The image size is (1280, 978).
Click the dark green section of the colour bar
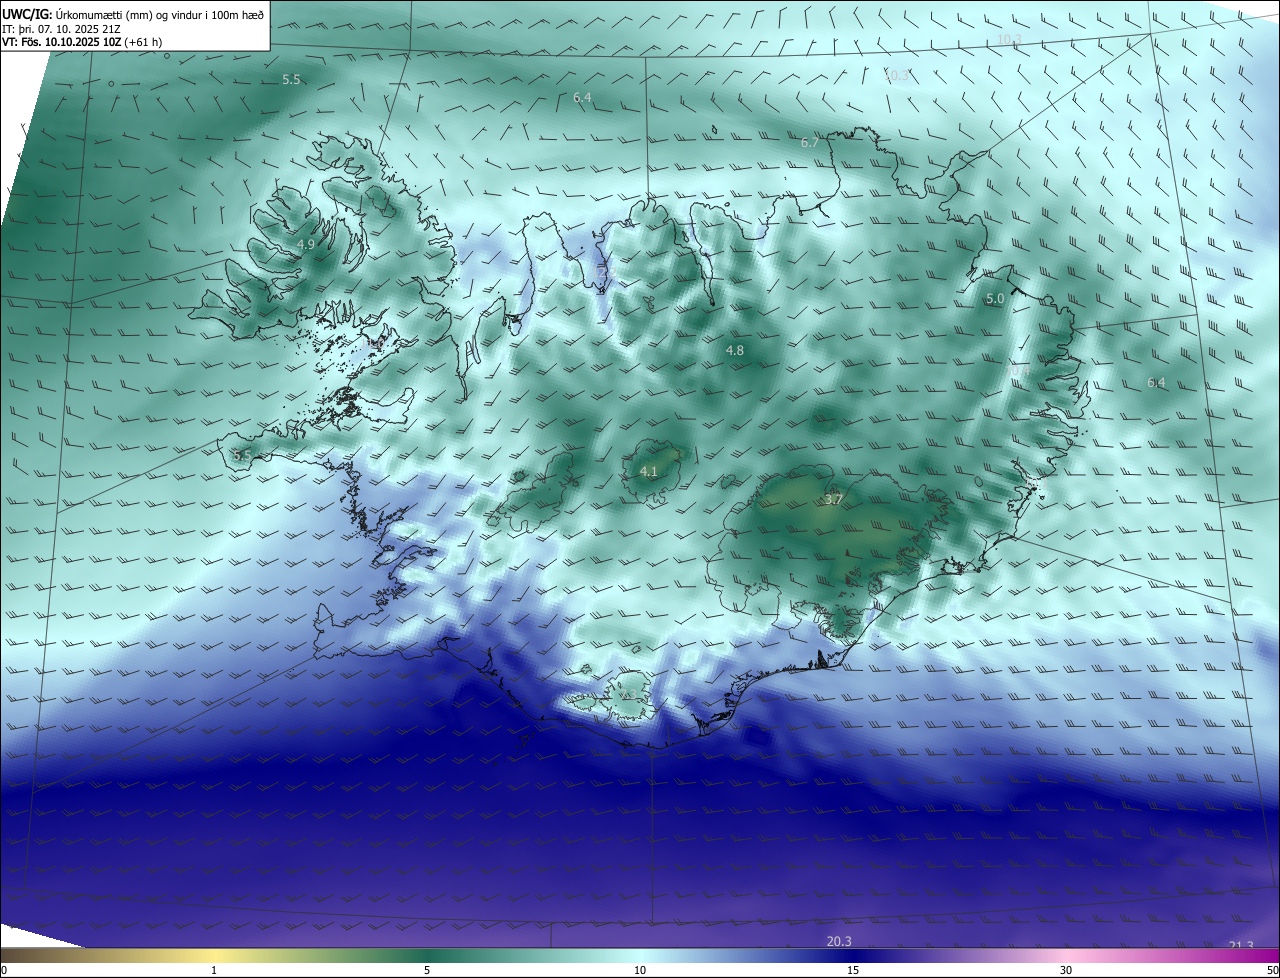coord(427,955)
